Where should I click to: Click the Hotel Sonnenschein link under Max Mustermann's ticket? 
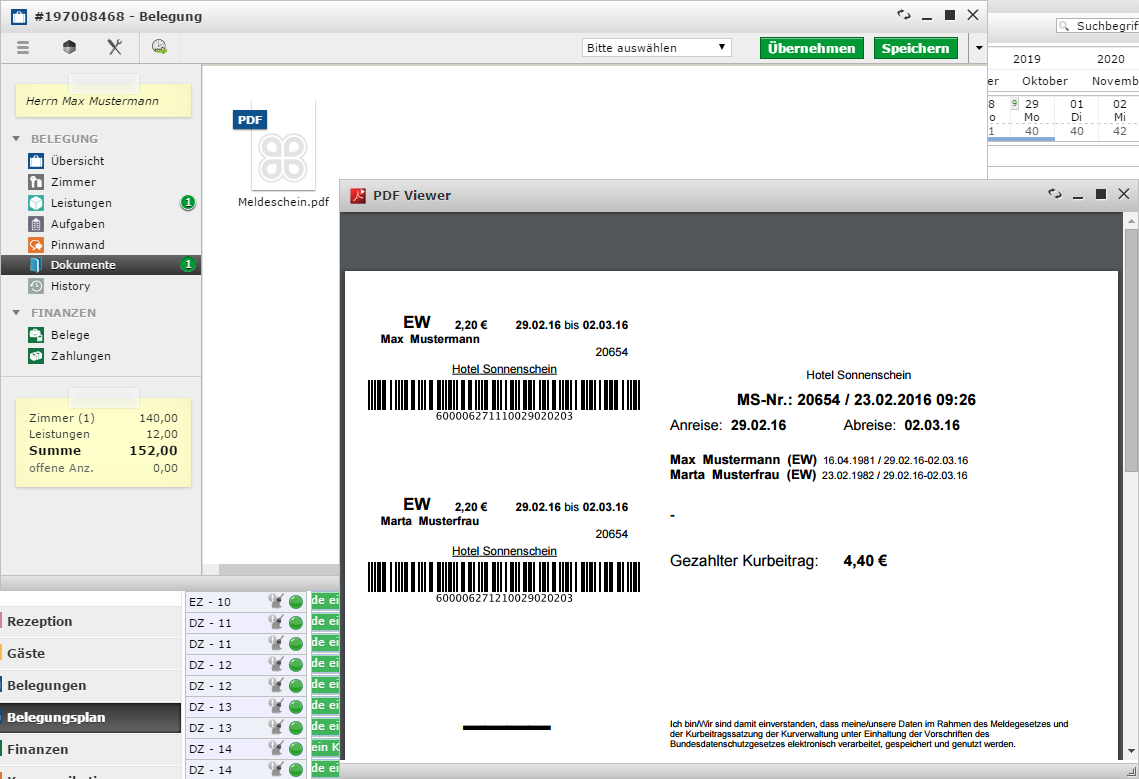(x=504, y=369)
